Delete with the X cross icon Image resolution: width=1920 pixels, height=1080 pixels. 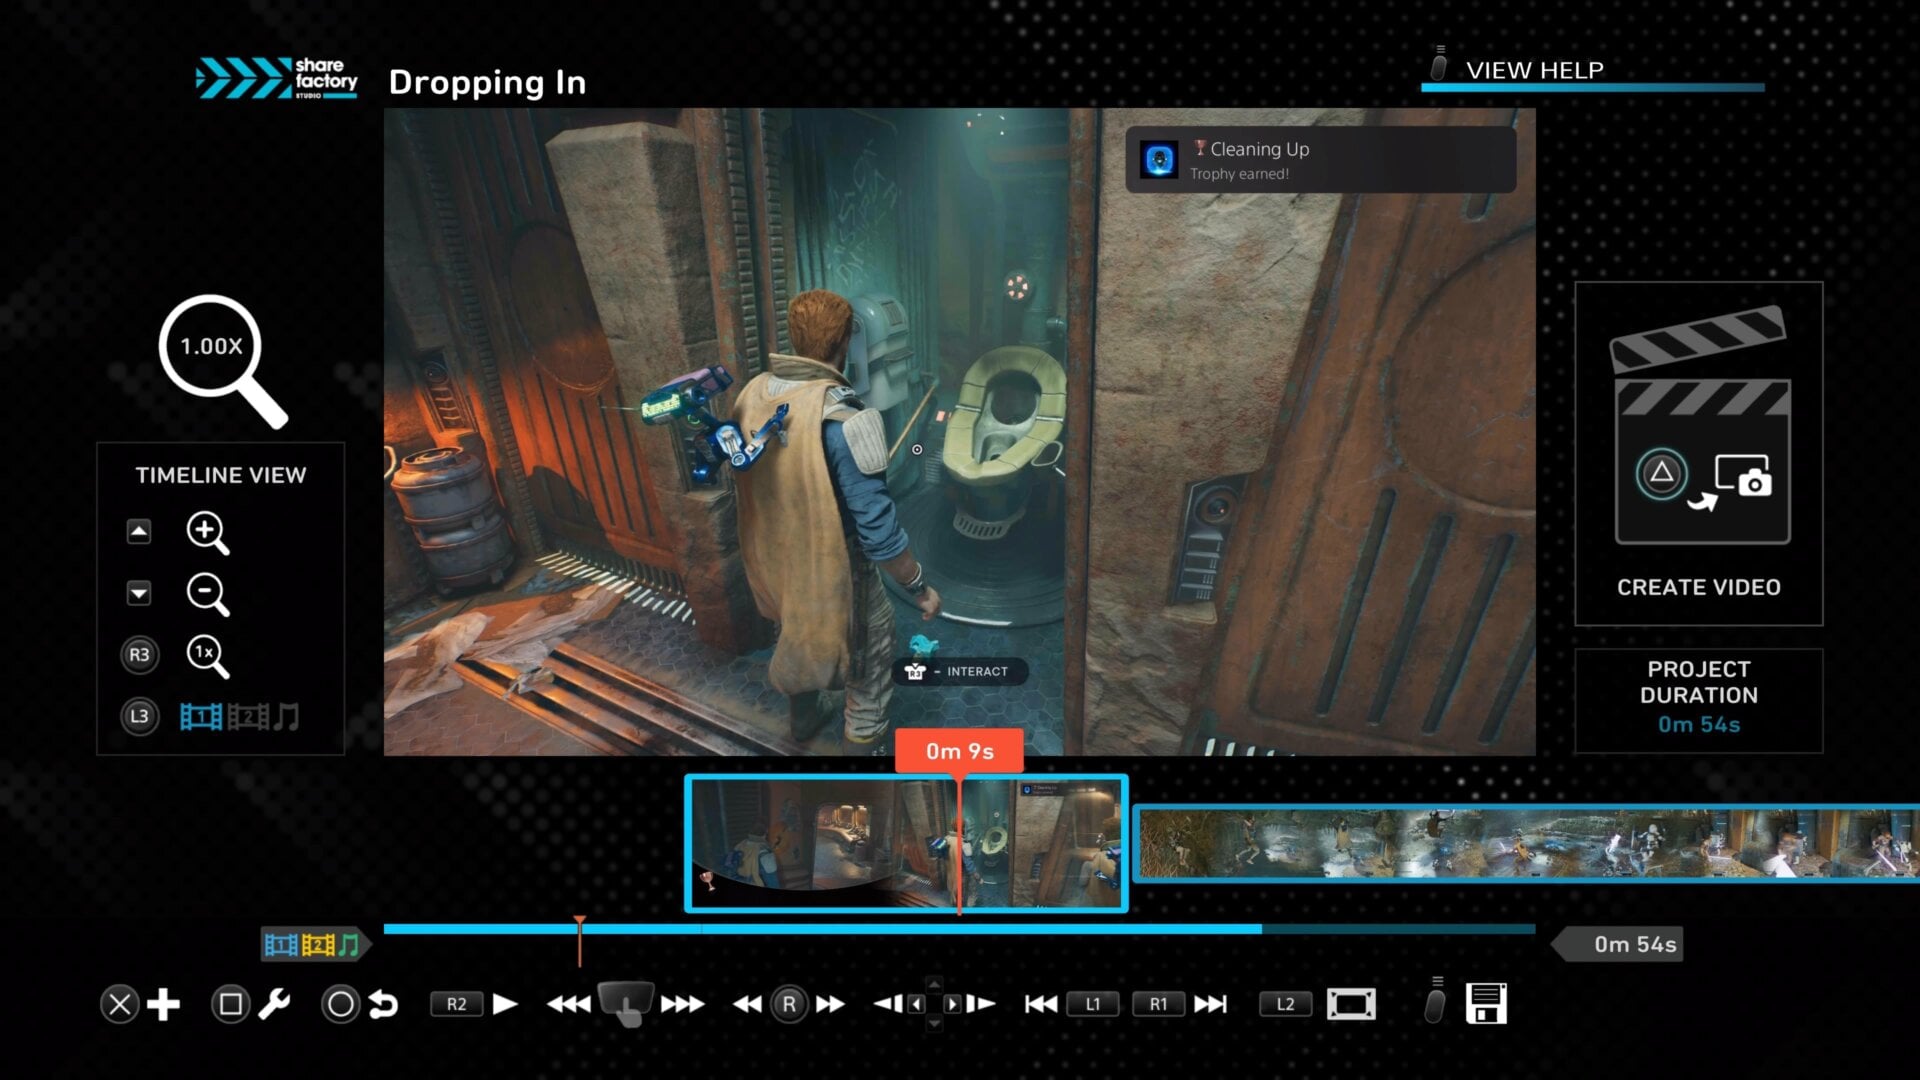[x=121, y=1004]
